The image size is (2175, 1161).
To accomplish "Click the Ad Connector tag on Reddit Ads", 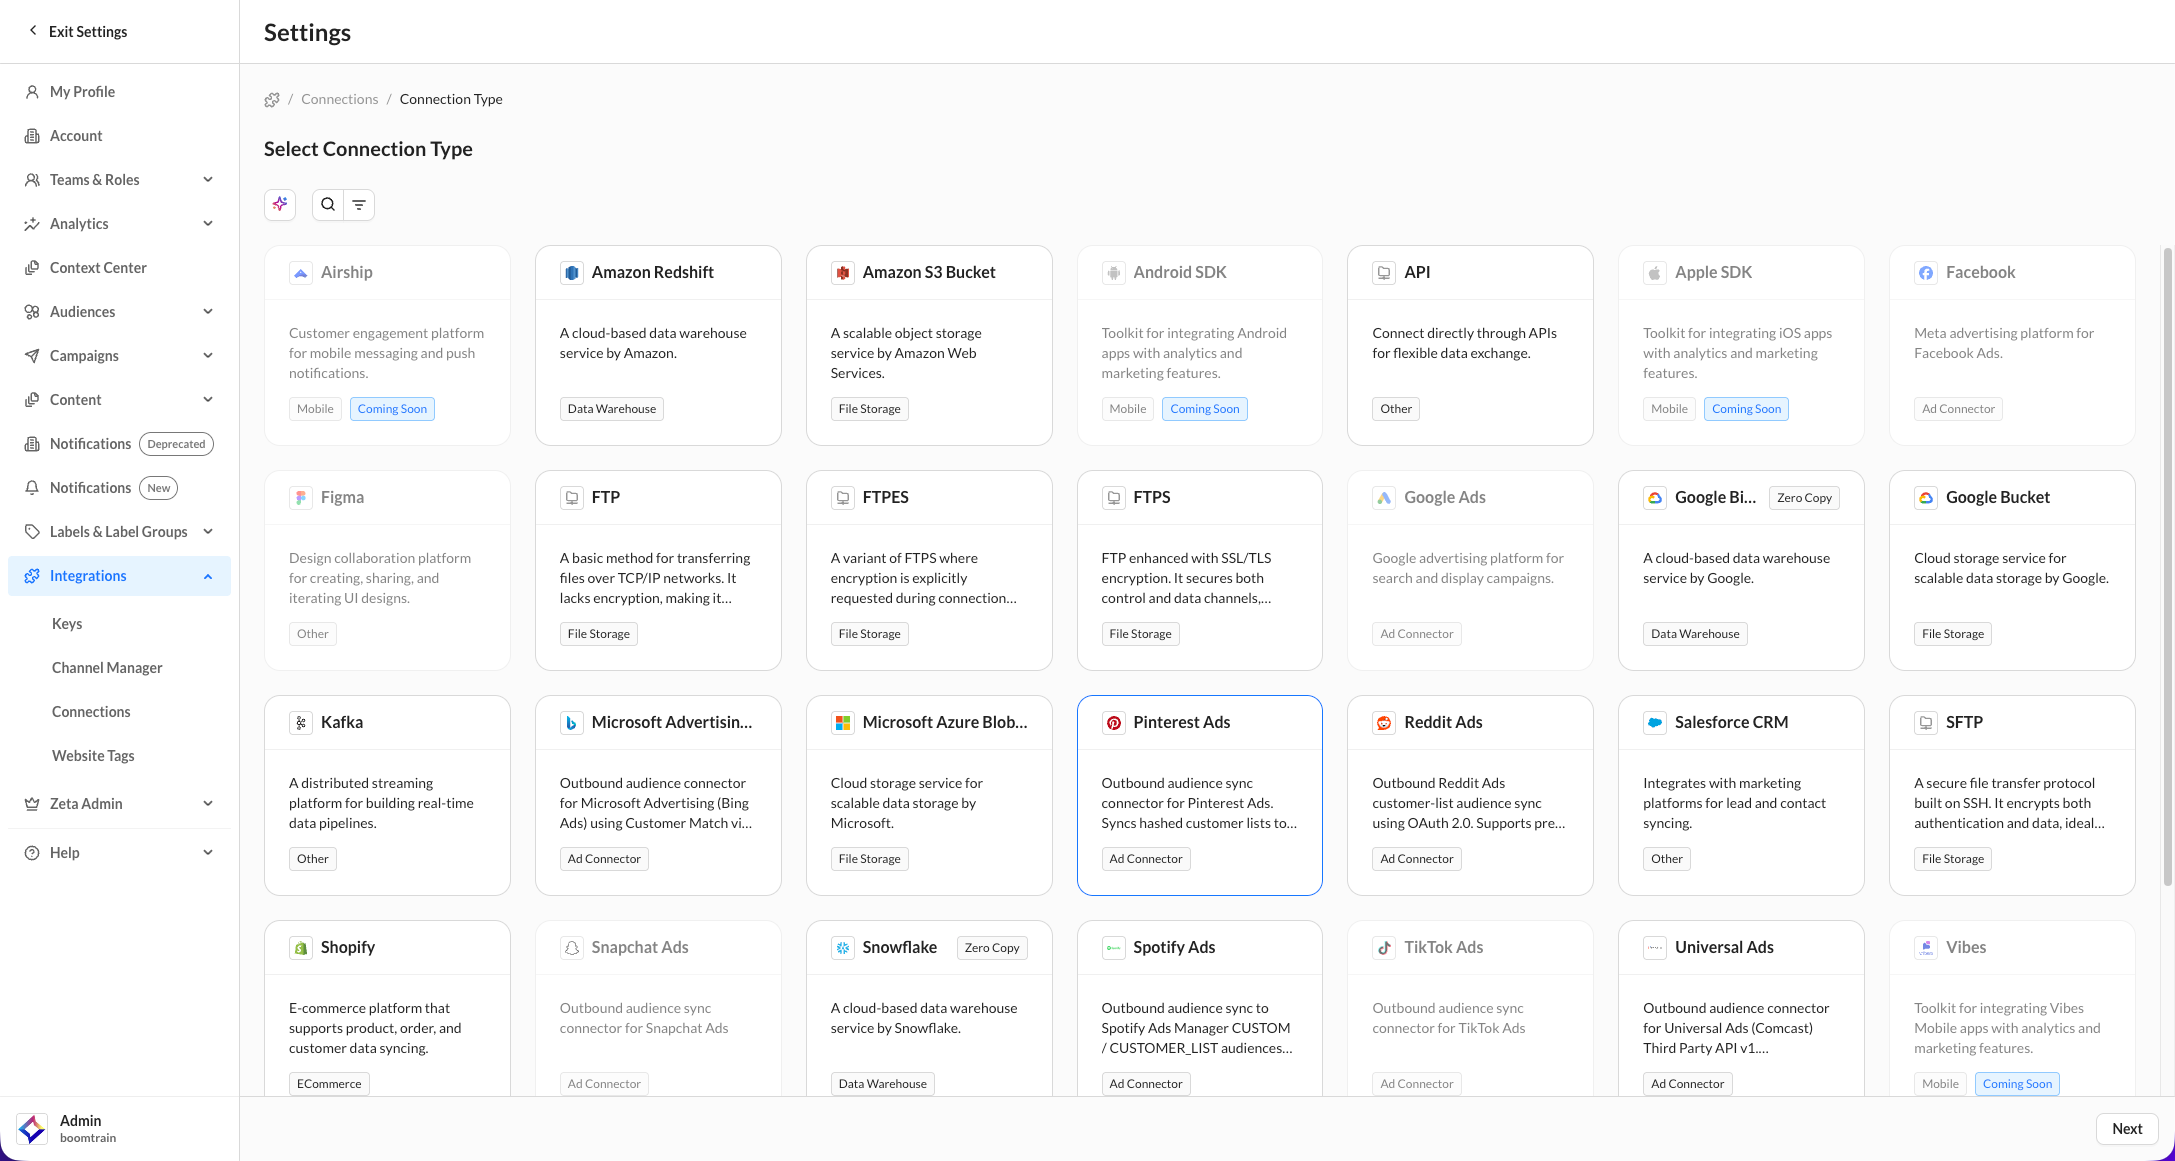I will point(1417,859).
